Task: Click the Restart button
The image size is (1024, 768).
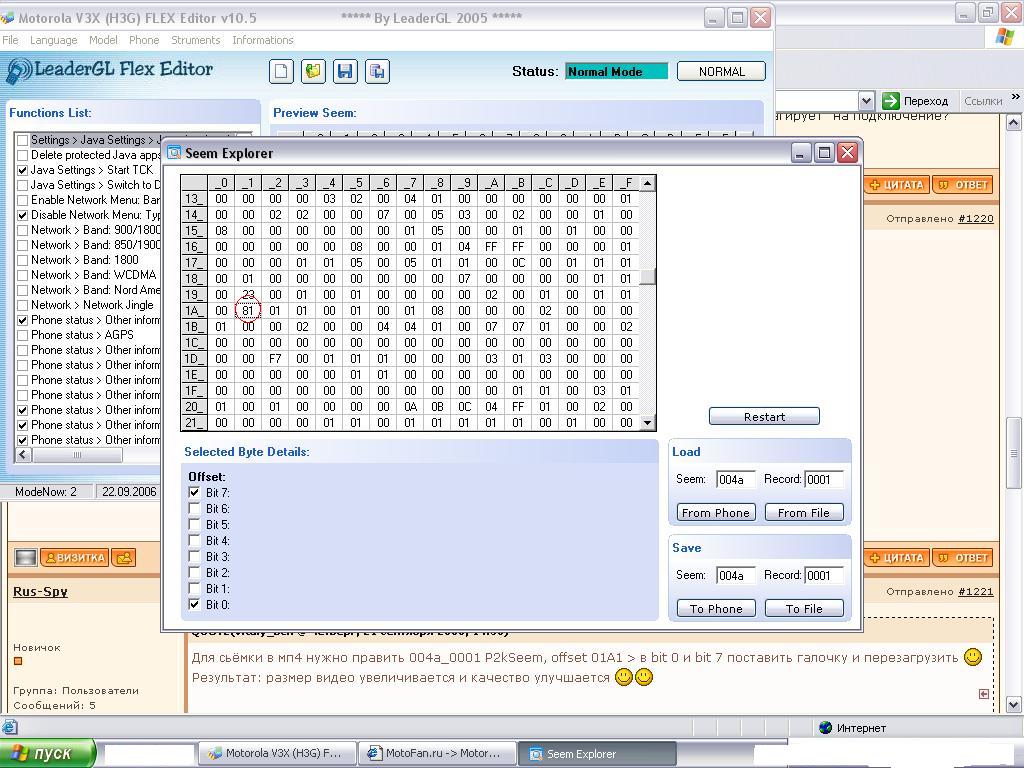Action: click(764, 417)
